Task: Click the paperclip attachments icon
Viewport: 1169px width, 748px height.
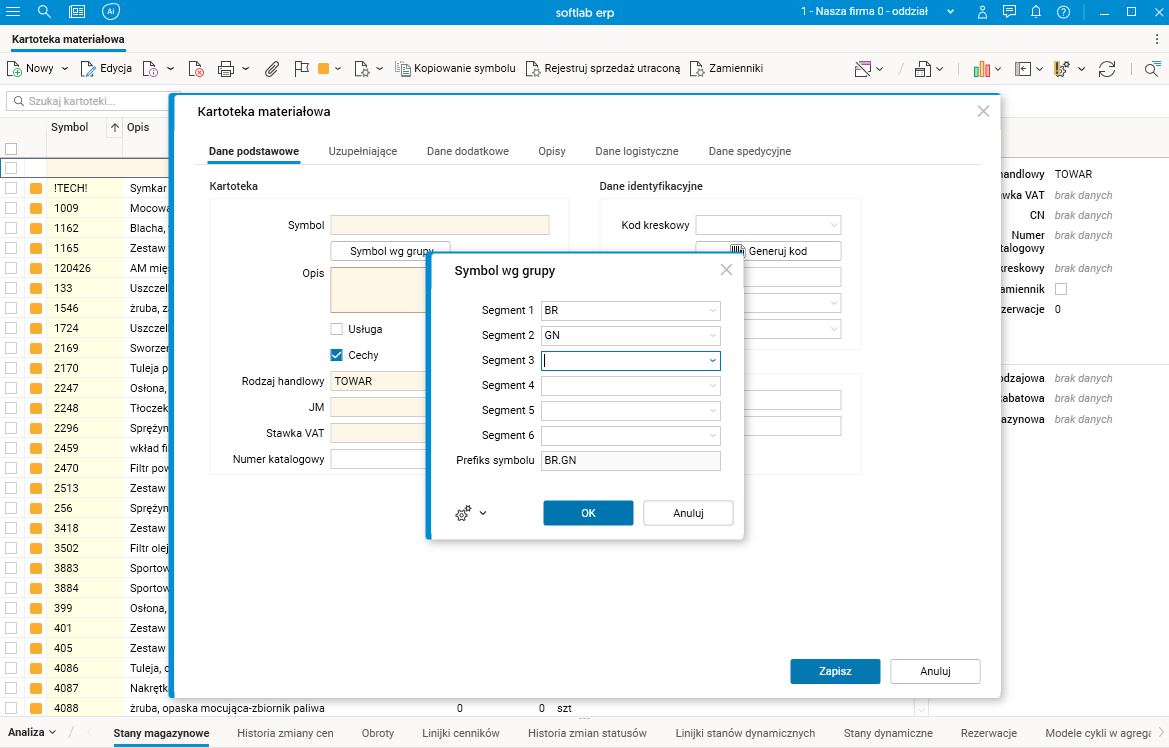Action: [271, 69]
